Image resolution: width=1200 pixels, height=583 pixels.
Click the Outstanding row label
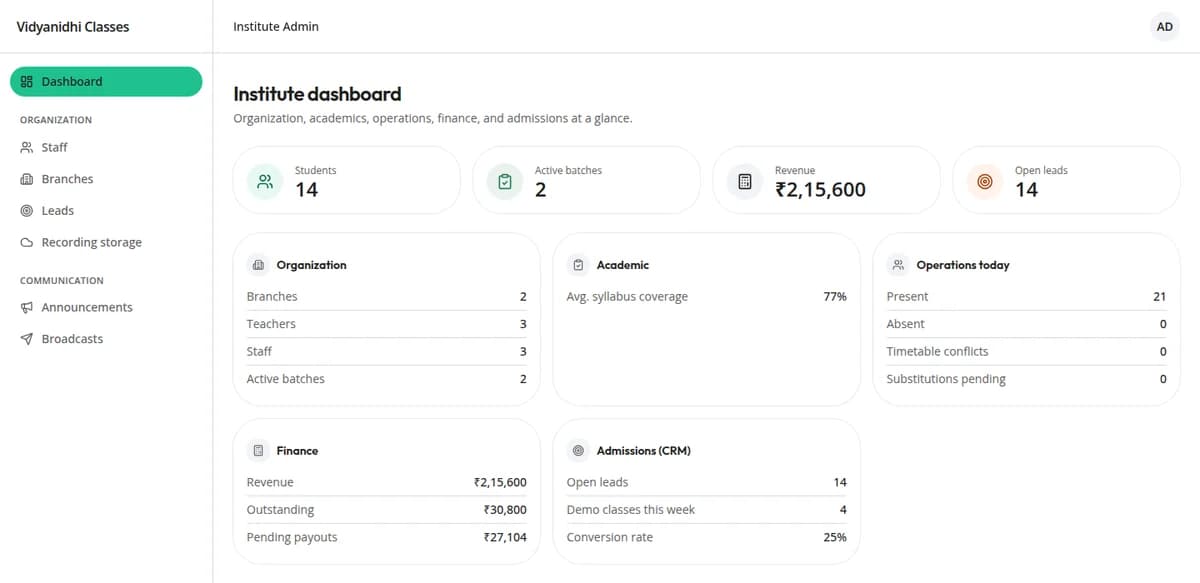(280, 510)
